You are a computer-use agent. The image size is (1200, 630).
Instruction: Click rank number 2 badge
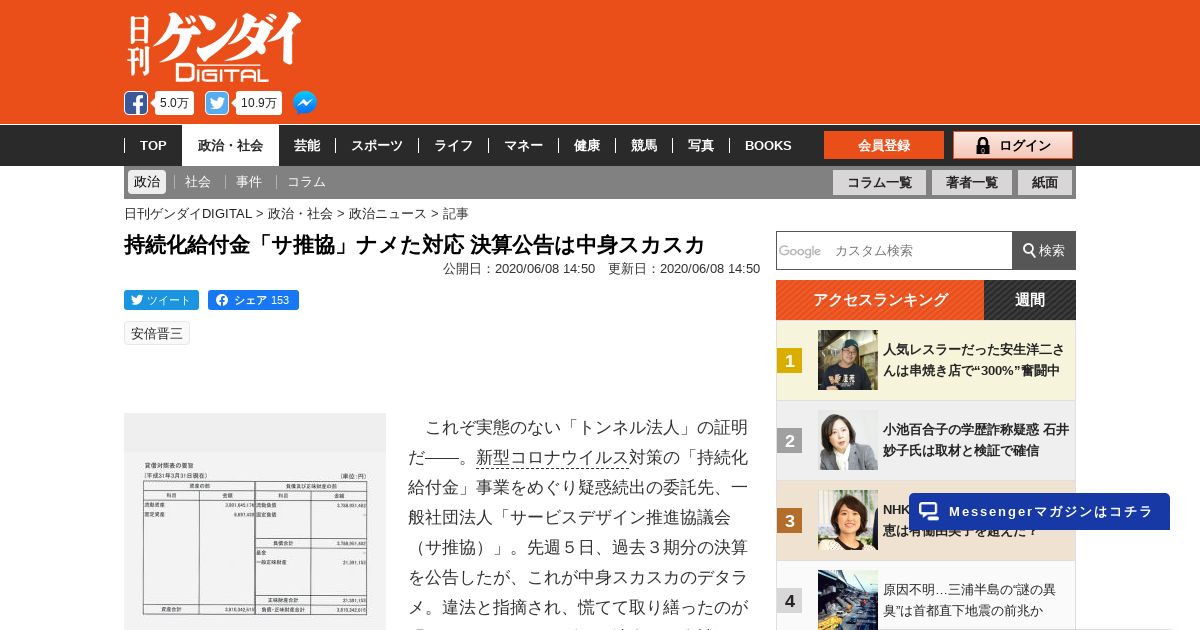tap(790, 441)
